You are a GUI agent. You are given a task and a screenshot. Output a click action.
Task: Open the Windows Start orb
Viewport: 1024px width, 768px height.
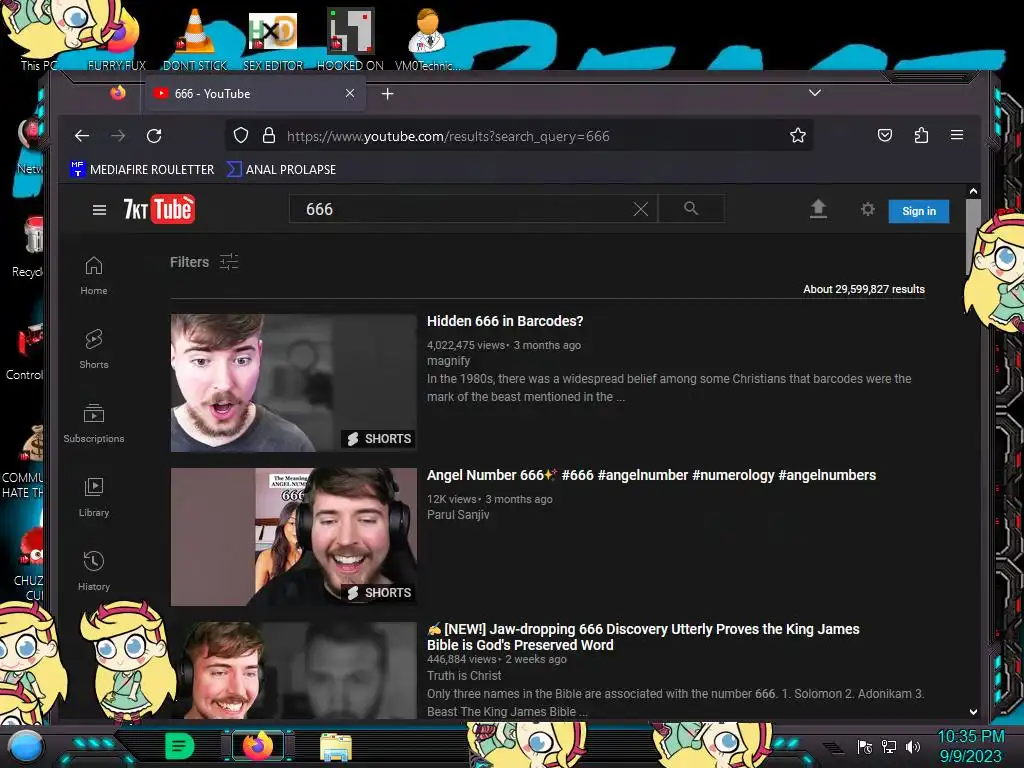tap(27, 747)
